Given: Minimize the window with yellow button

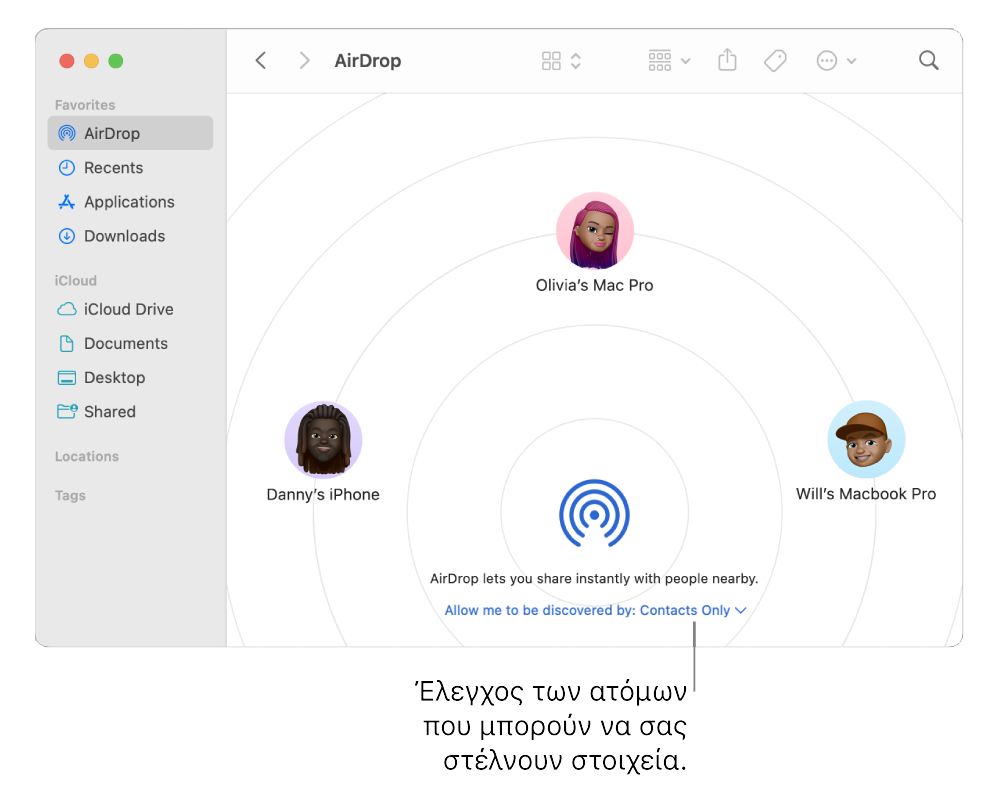Looking at the screenshot, I should [x=91, y=61].
